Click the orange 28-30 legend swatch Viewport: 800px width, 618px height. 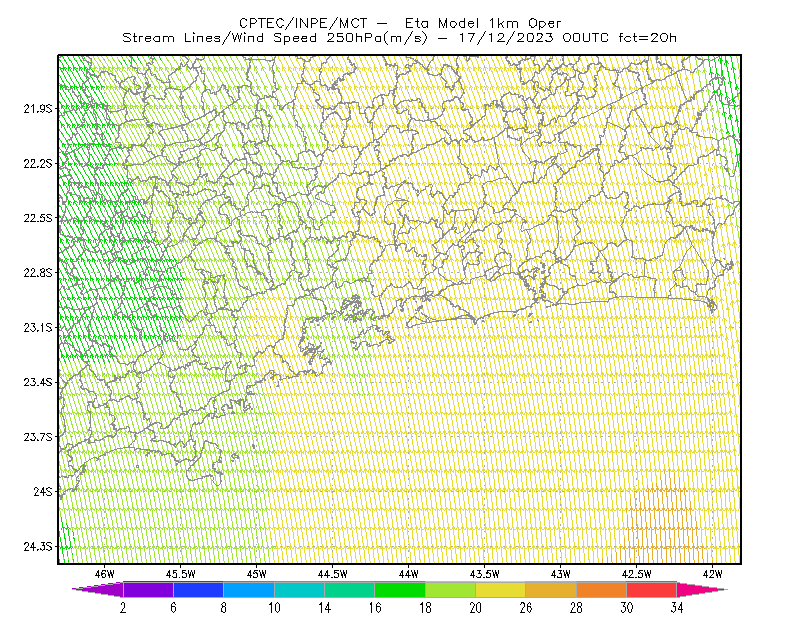click(x=602, y=589)
